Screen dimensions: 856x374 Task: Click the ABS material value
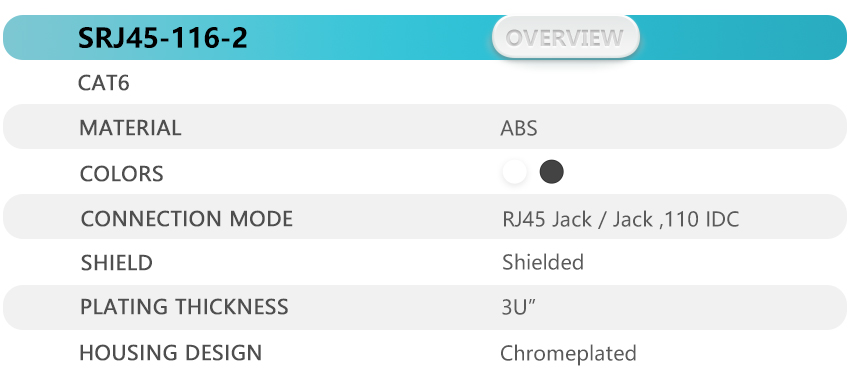click(519, 128)
